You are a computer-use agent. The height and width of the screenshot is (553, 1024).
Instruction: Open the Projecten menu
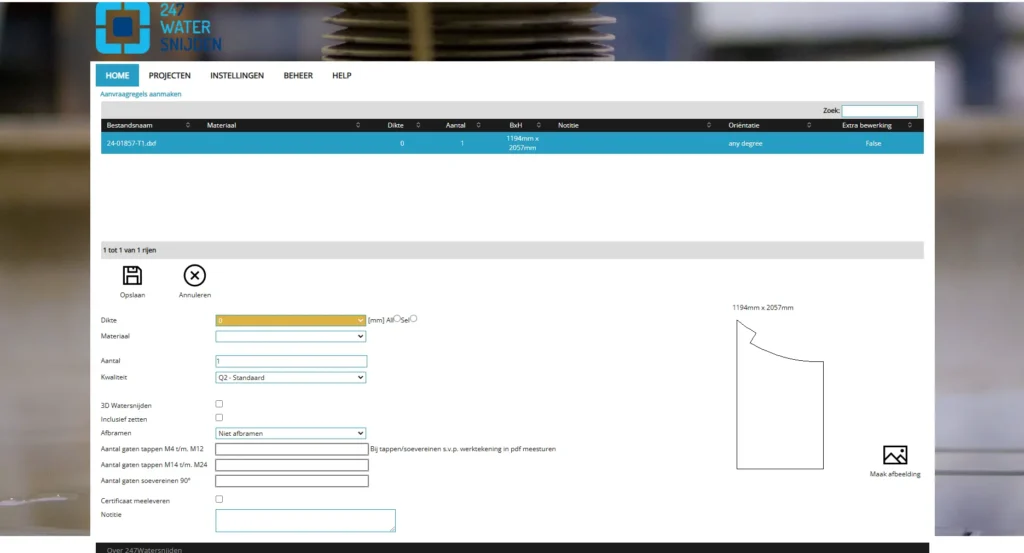click(169, 75)
